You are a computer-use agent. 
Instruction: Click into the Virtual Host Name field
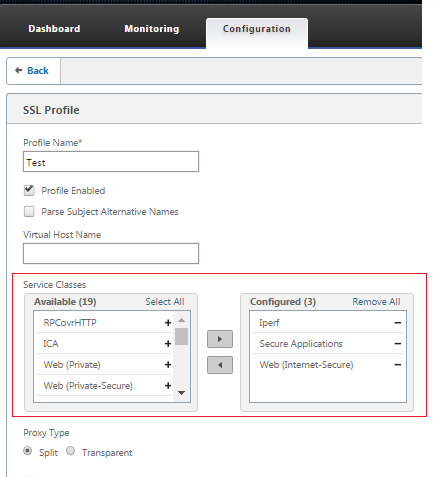pos(111,253)
